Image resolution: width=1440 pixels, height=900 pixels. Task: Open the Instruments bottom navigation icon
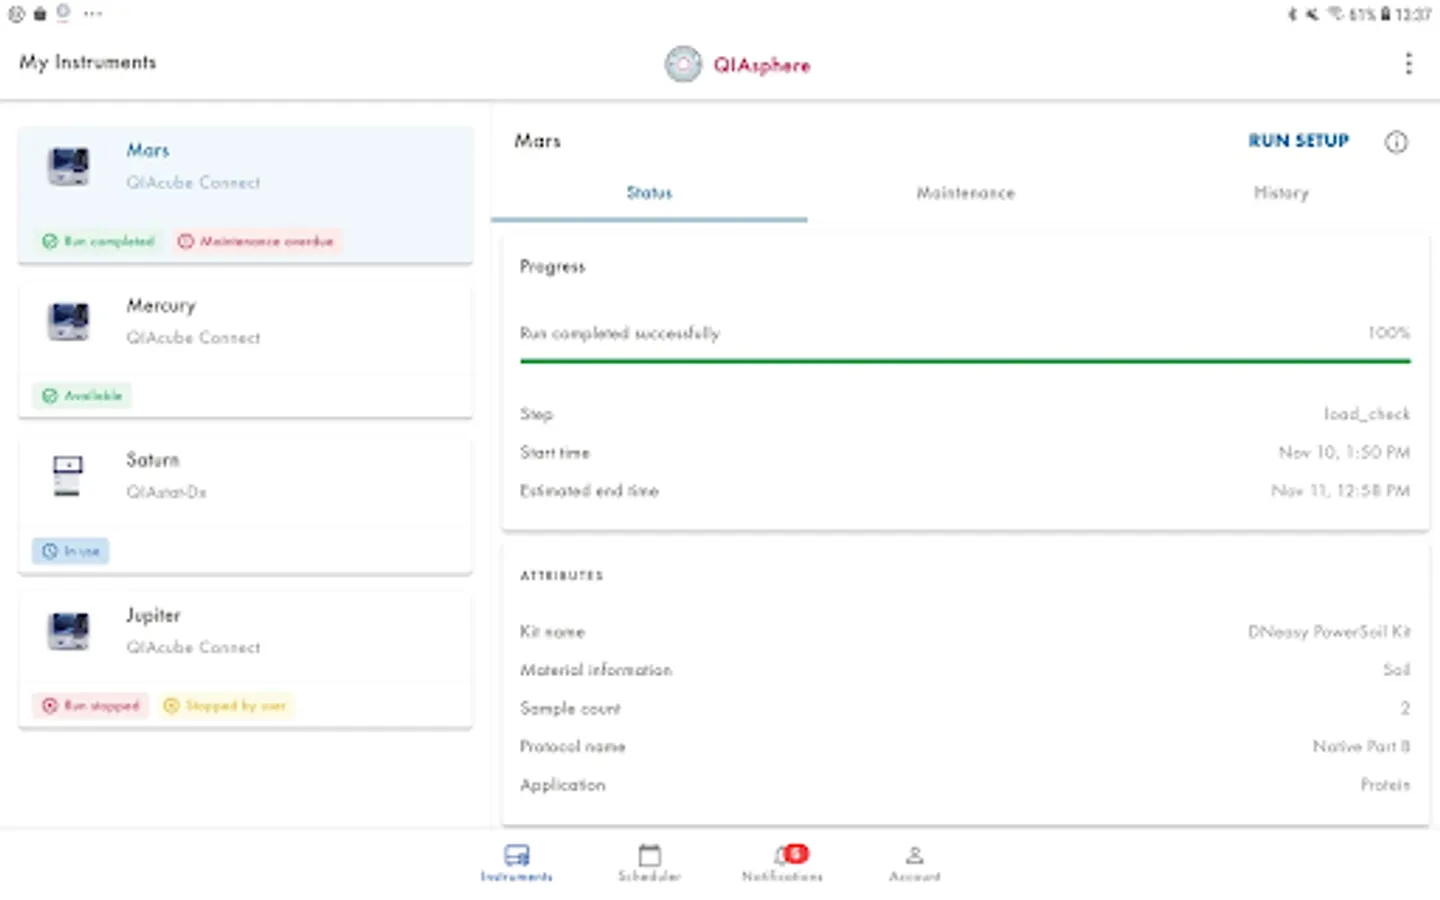point(516,855)
